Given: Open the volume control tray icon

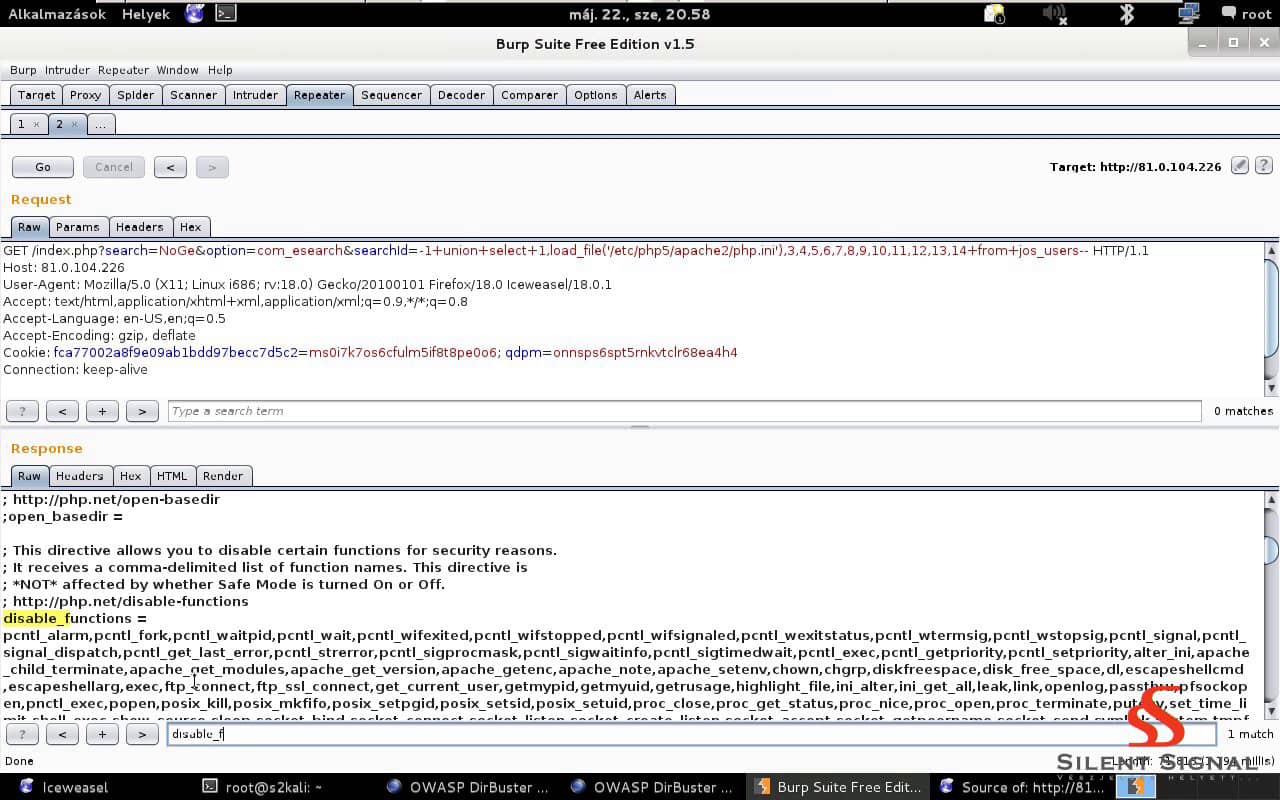Looking at the screenshot, I should tap(1054, 14).
